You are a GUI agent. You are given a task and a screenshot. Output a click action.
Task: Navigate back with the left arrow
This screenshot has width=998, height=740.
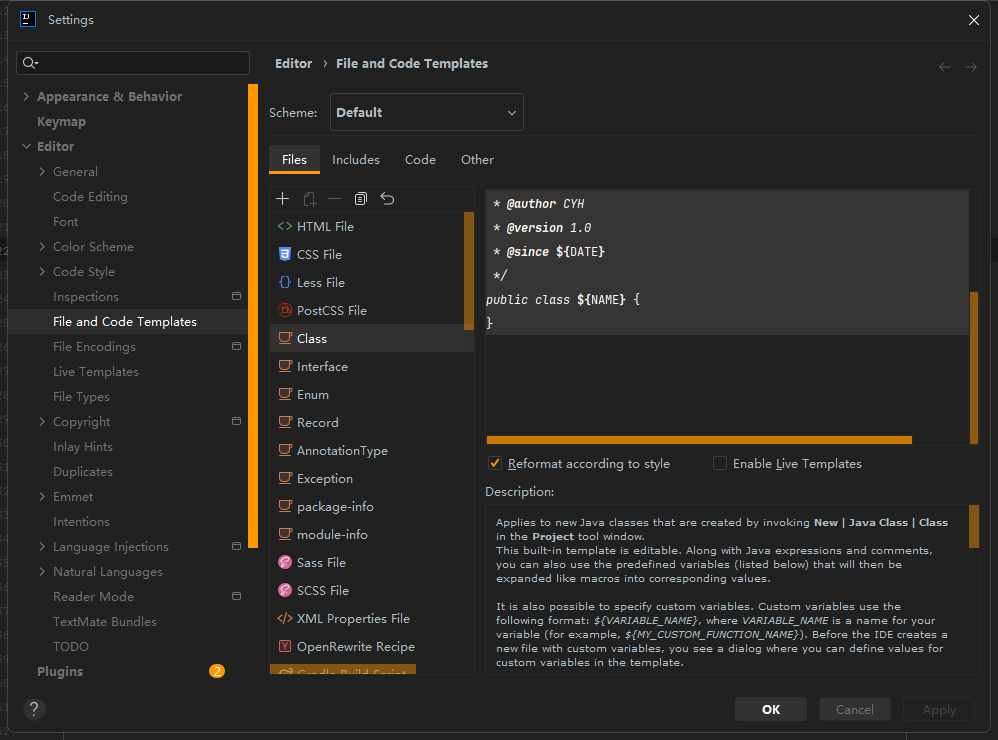coord(945,67)
